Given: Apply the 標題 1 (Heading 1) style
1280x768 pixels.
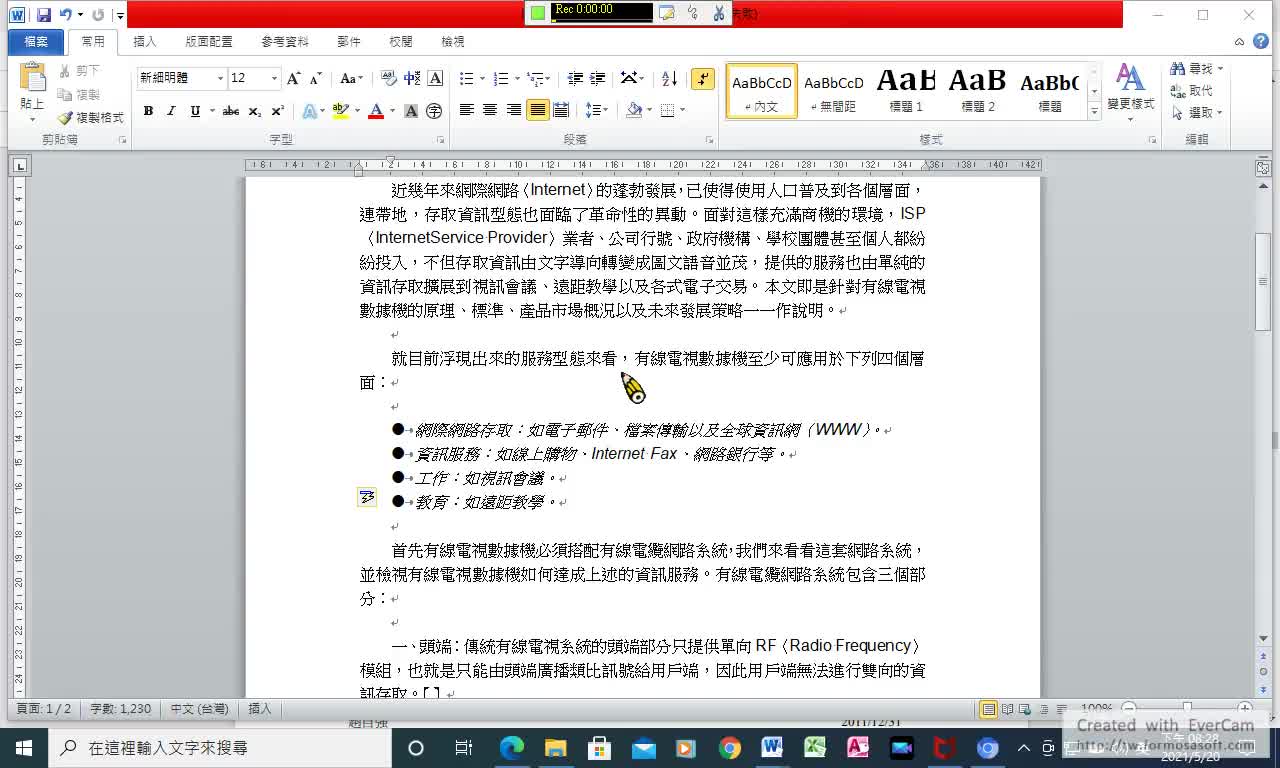Looking at the screenshot, I should (906, 92).
